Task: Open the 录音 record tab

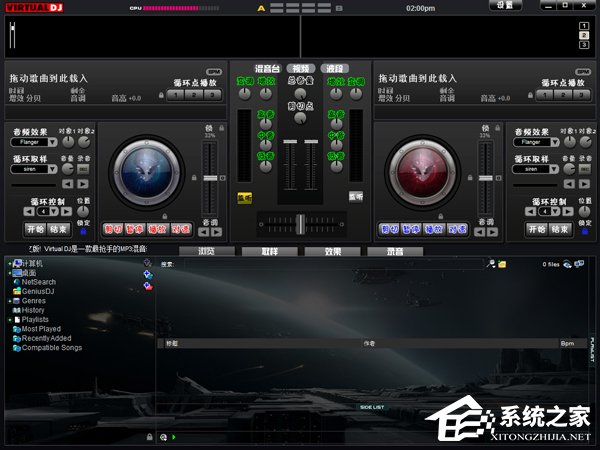Action: tap(395, 251)
